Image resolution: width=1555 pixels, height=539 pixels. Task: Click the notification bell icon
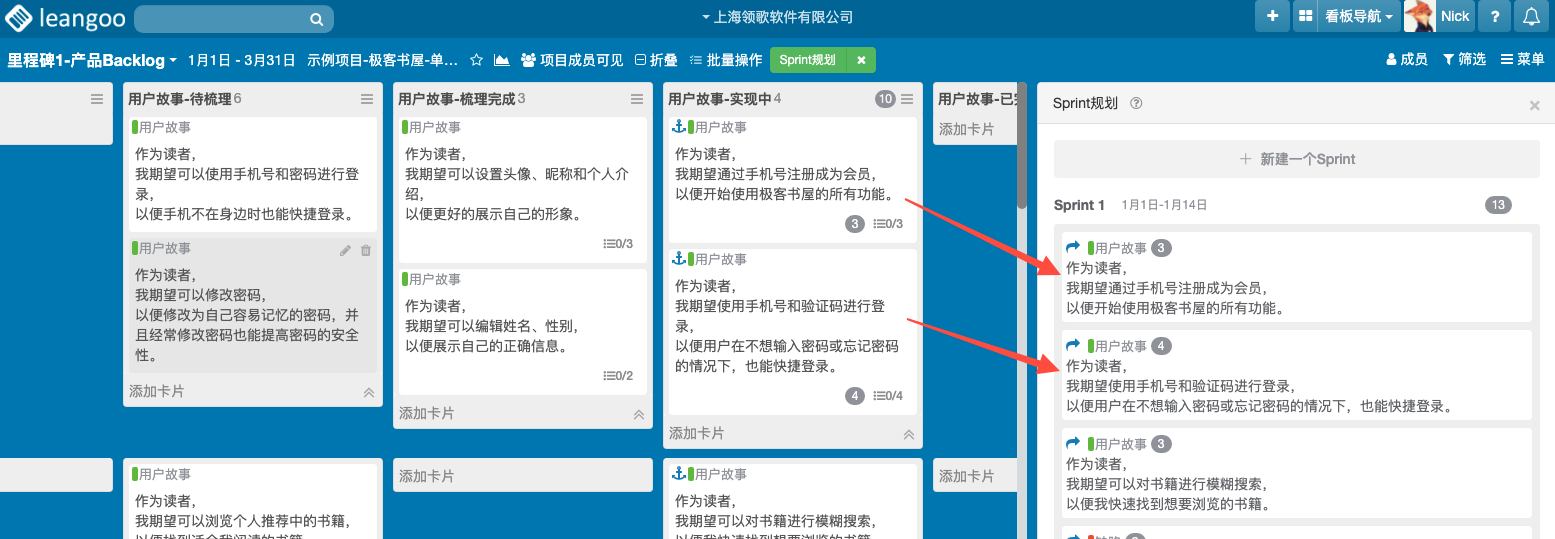1530,17
